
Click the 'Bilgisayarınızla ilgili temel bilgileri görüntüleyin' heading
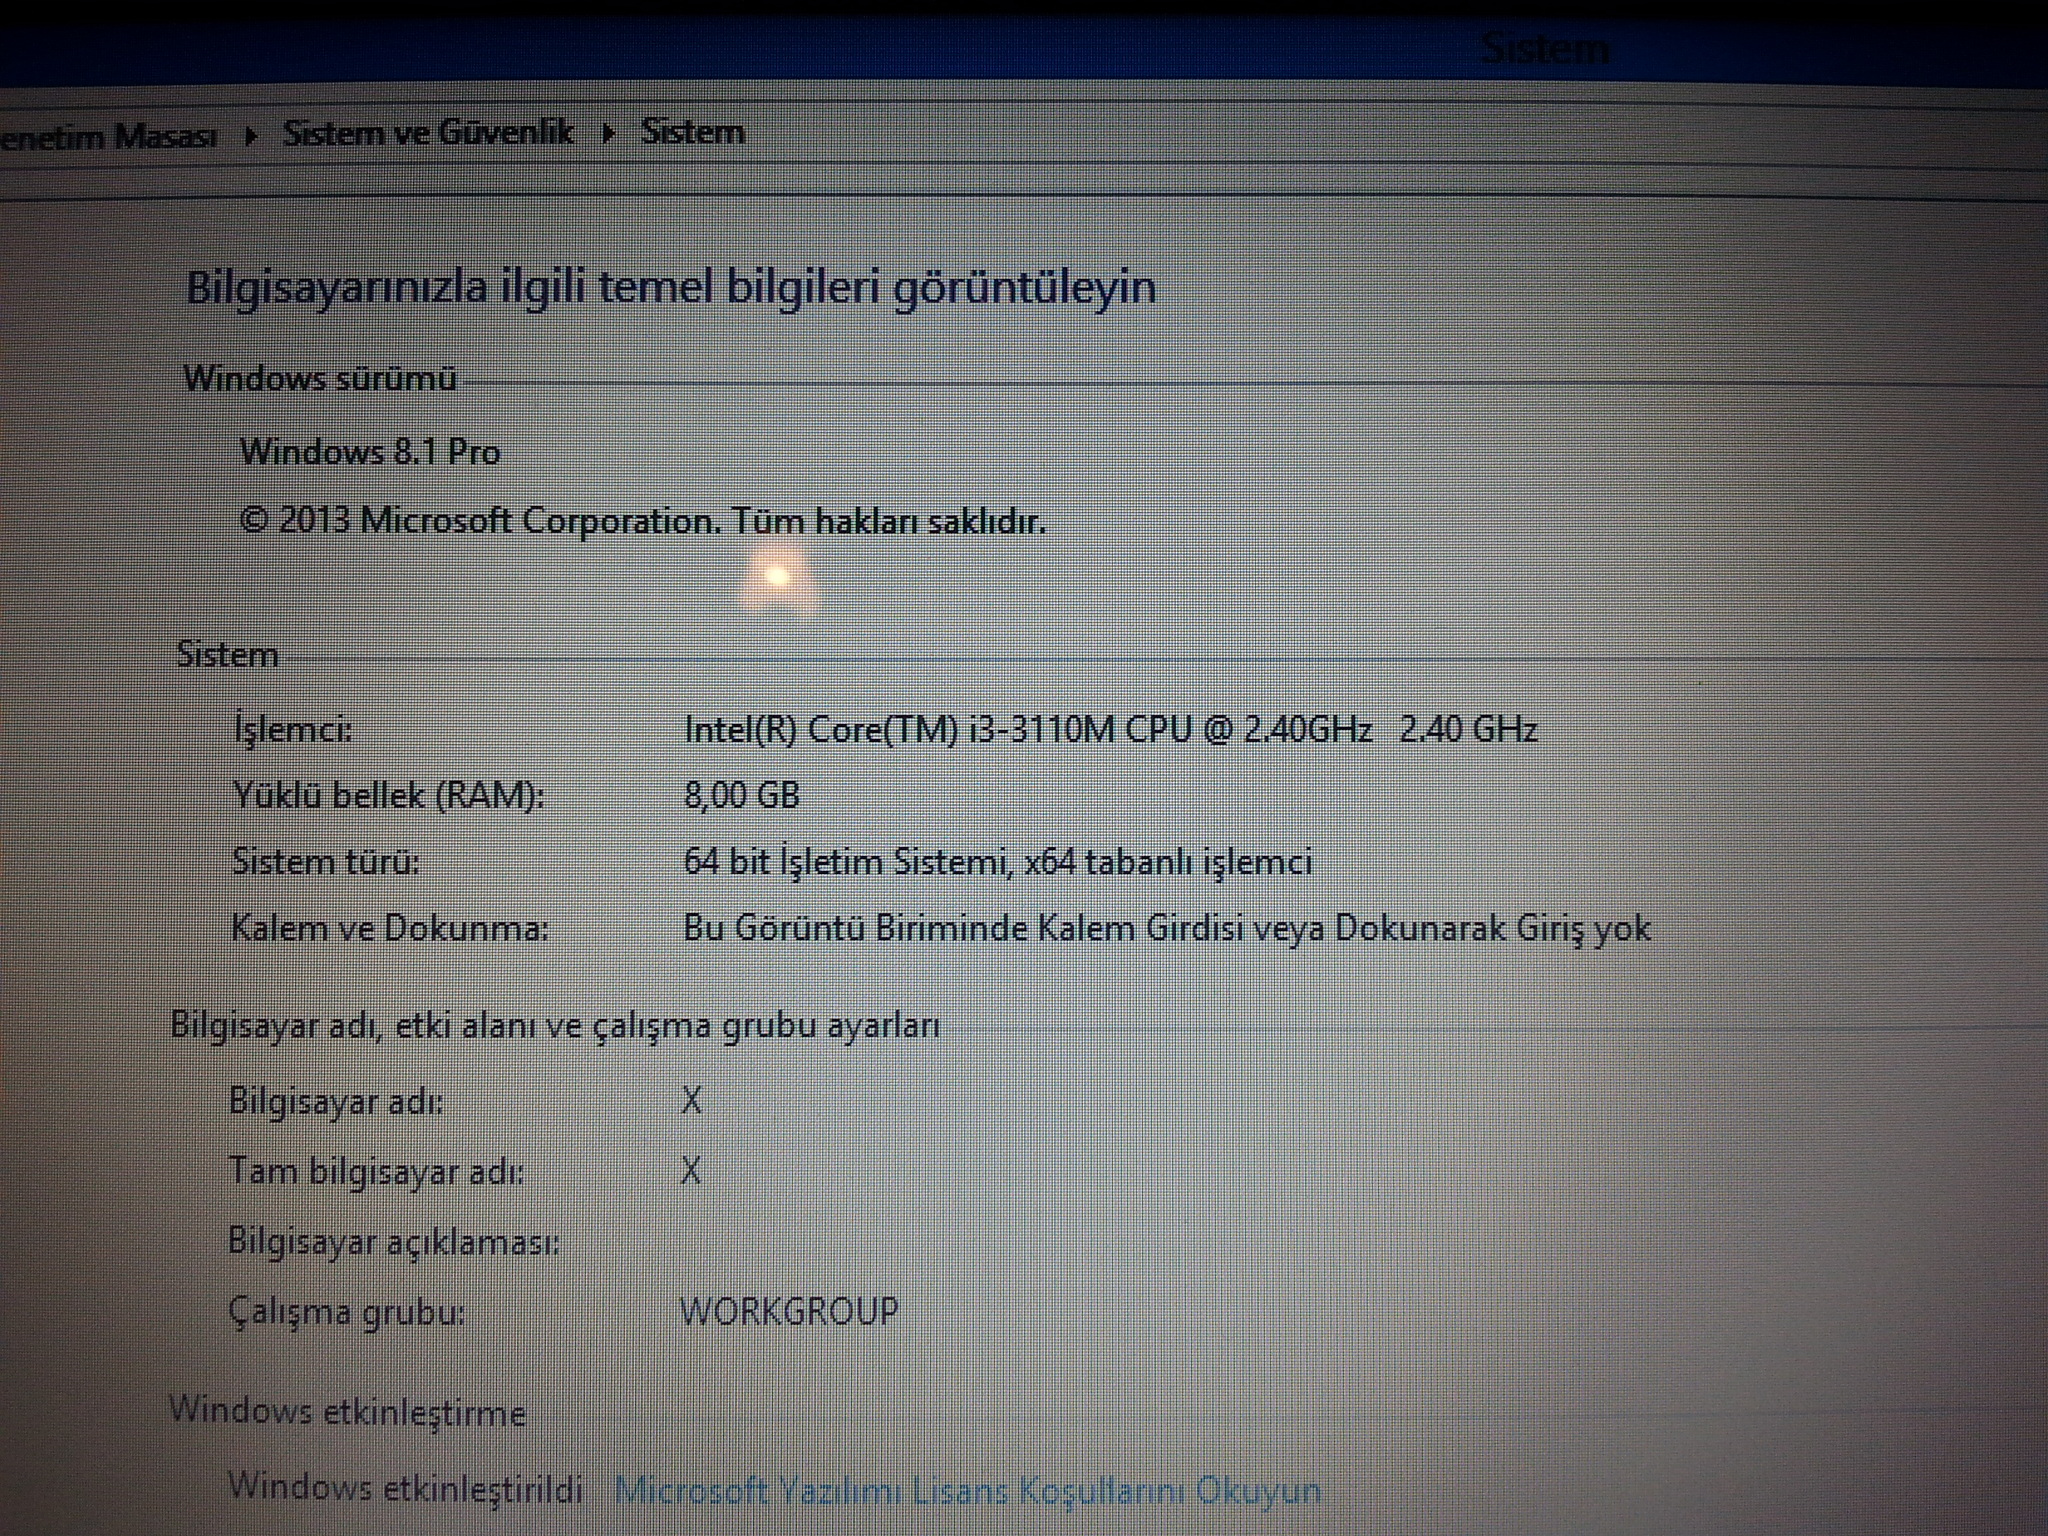[x=671, y=288]
